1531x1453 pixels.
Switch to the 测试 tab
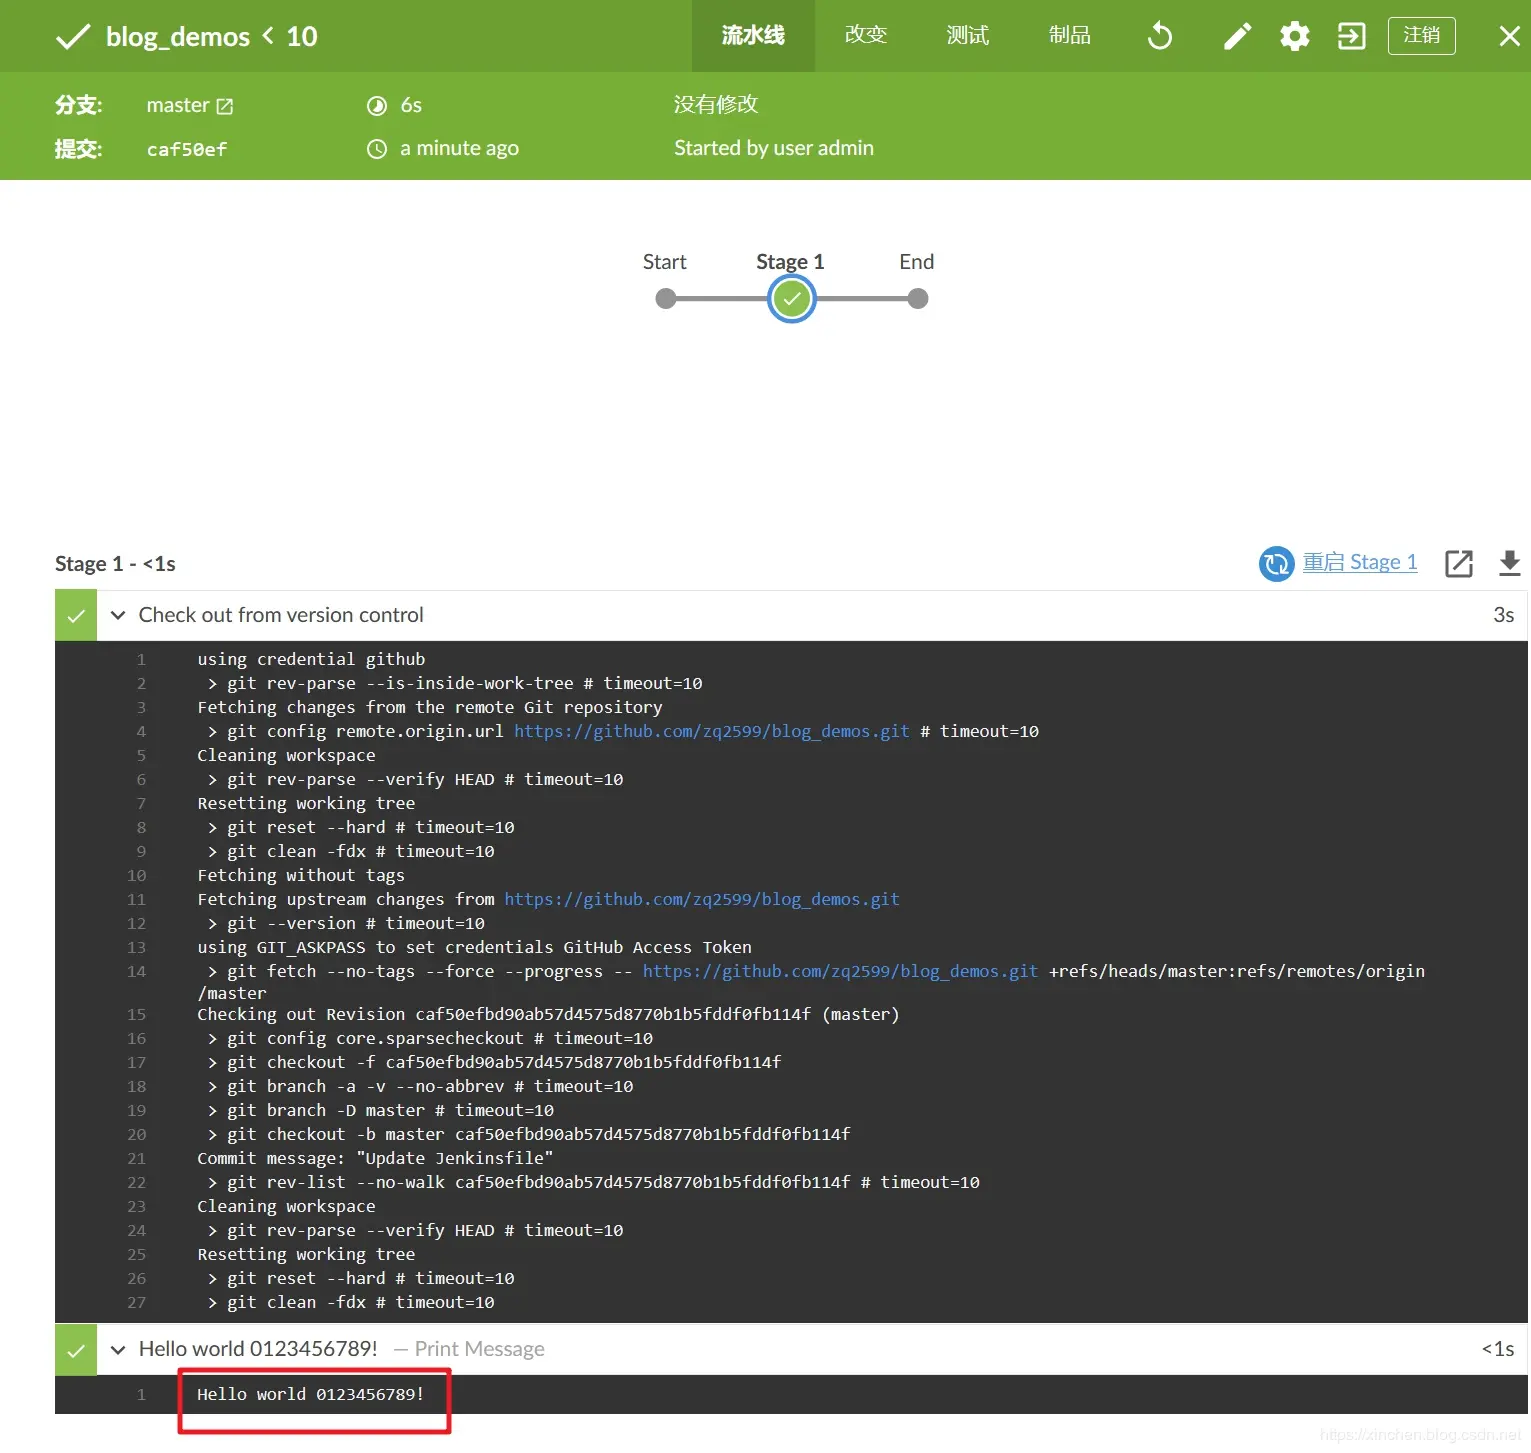point(967,36)
